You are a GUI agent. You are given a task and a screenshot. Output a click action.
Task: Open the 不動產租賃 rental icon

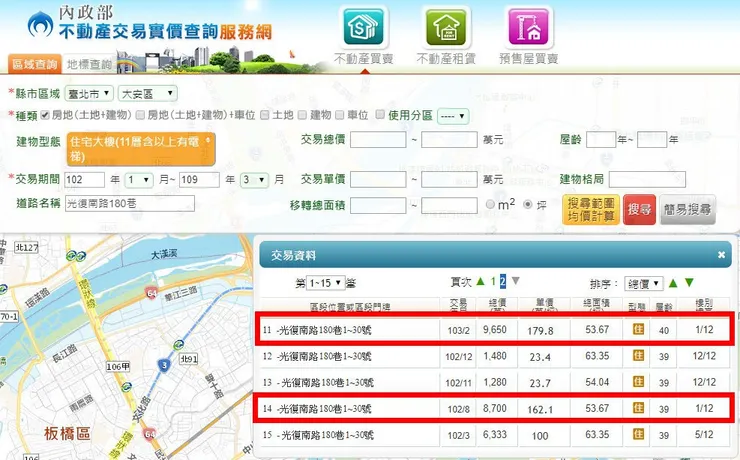coord(446,27)
